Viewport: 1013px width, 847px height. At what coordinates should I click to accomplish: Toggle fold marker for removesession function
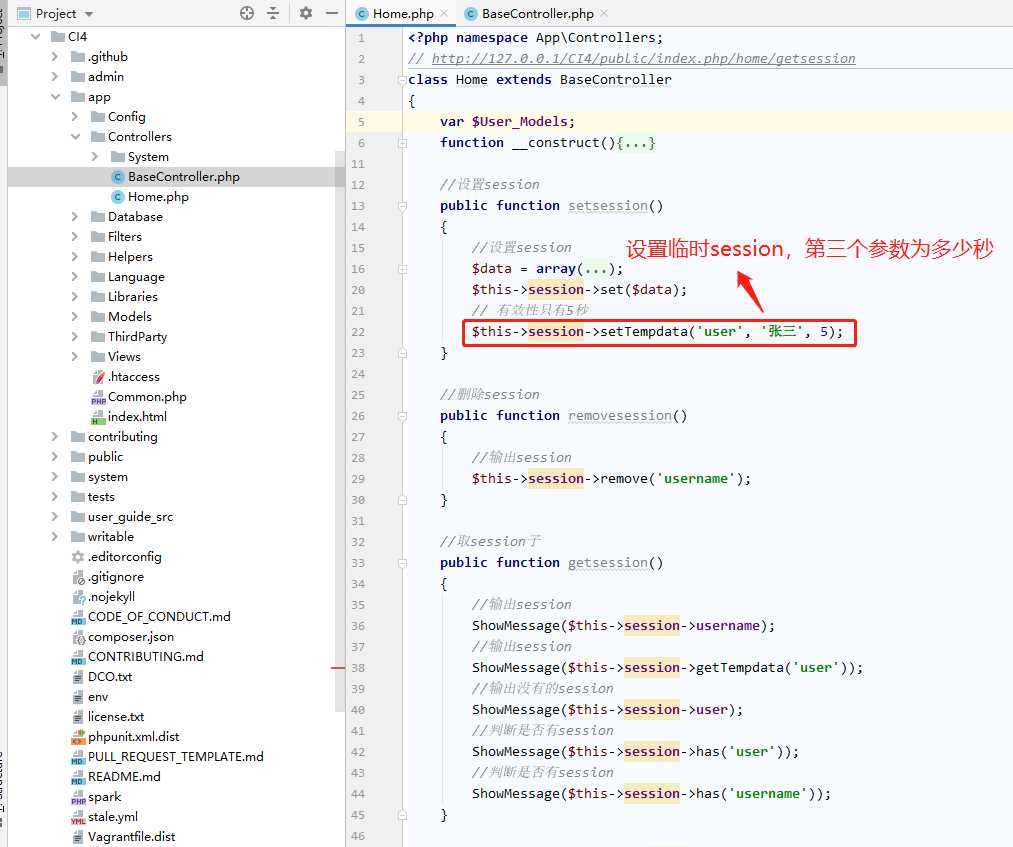402,416
